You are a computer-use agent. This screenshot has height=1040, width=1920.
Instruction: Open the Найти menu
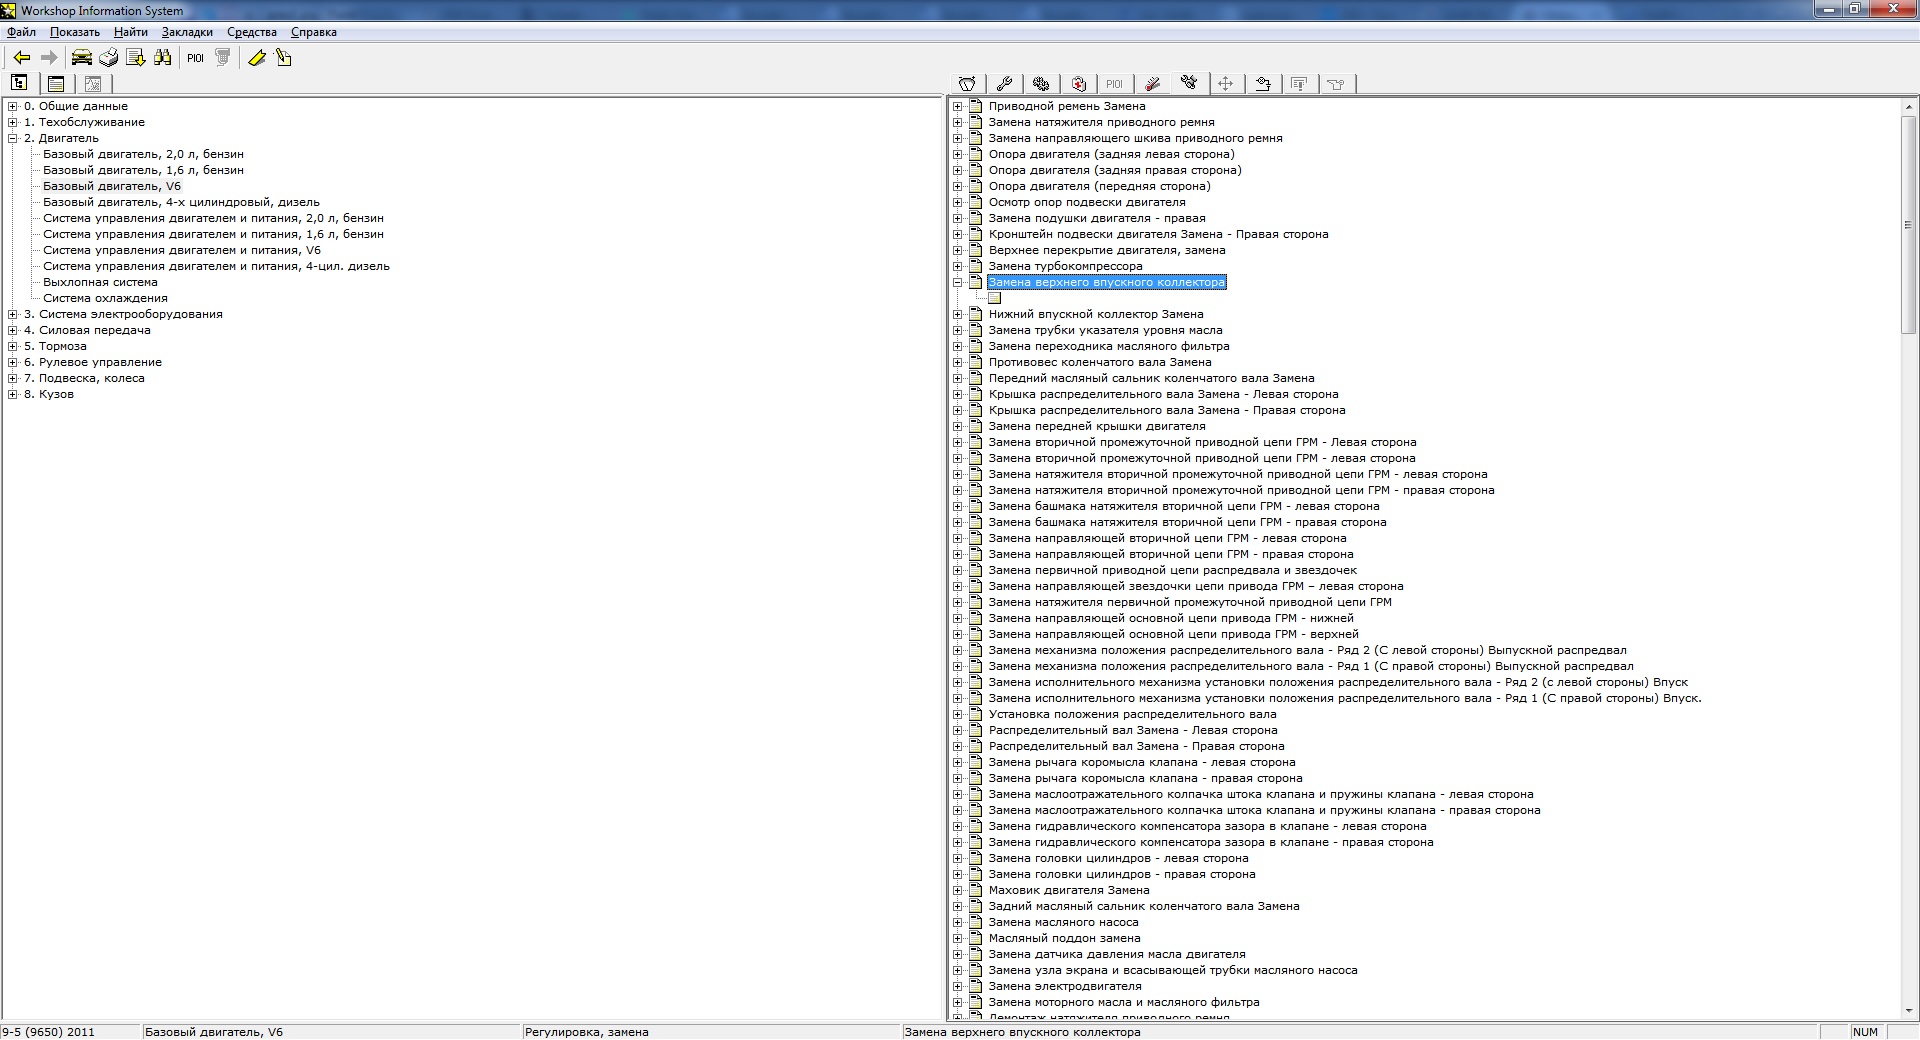coord(131,32)
